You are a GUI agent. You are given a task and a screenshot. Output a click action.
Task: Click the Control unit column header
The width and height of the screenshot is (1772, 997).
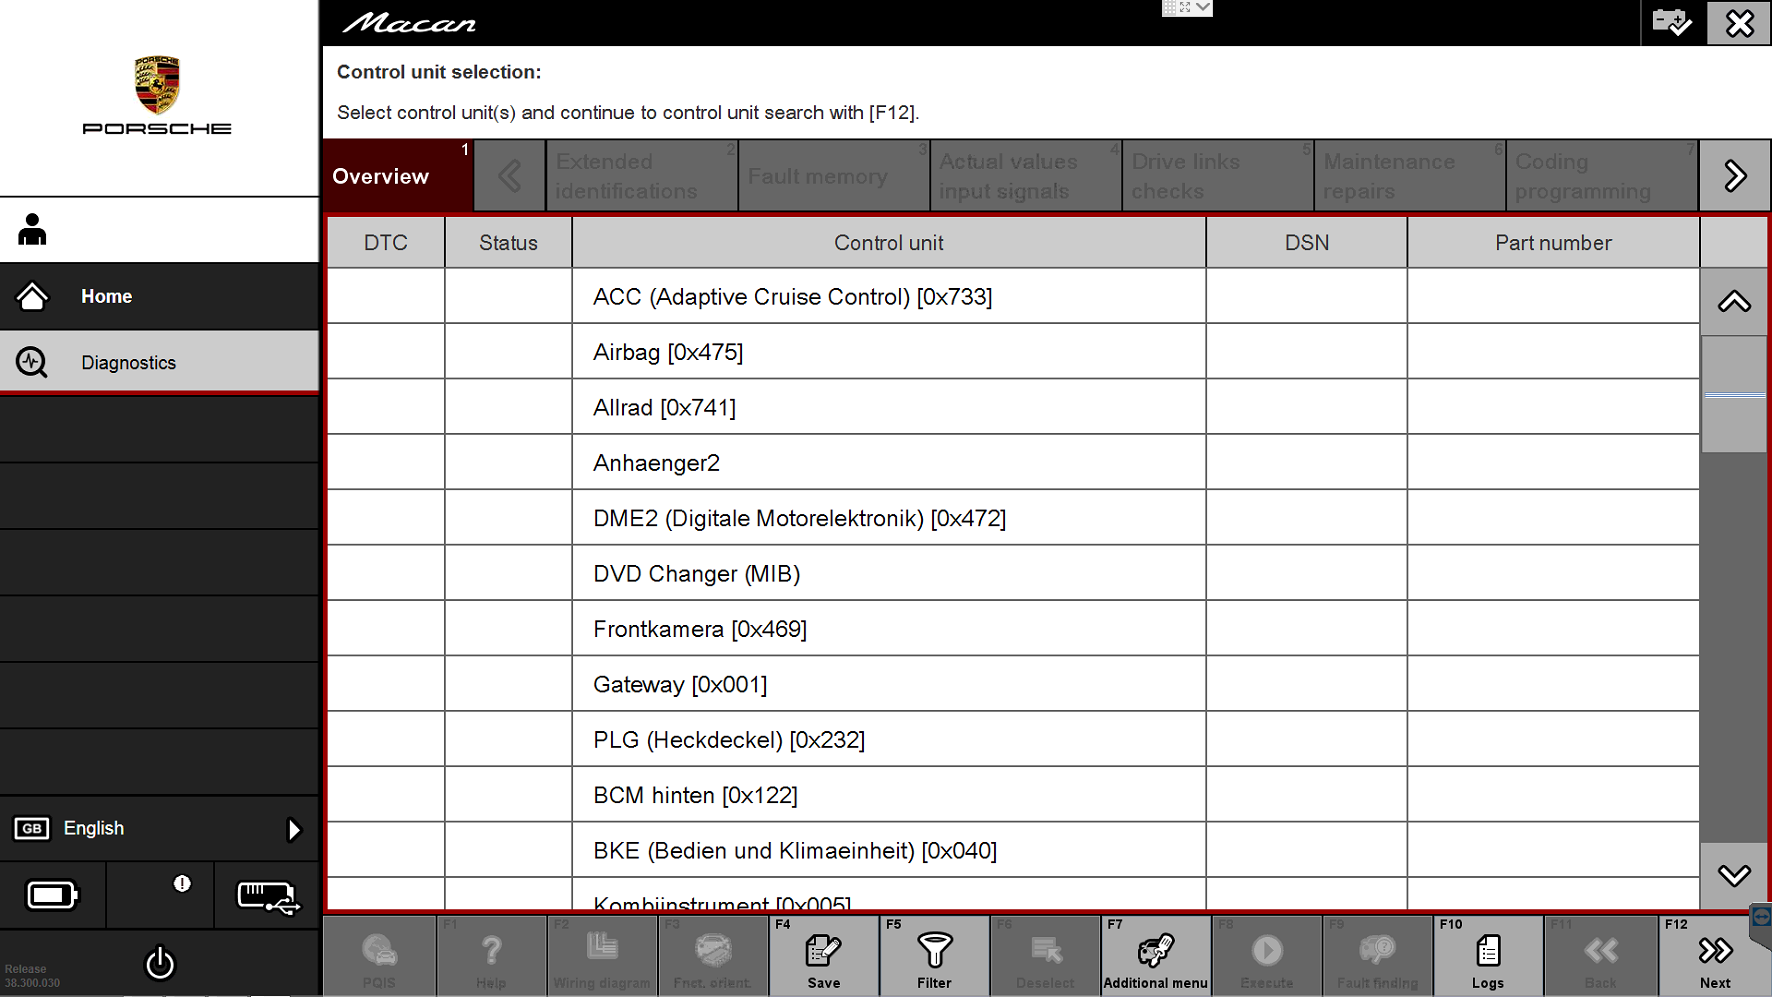[889, 243]
